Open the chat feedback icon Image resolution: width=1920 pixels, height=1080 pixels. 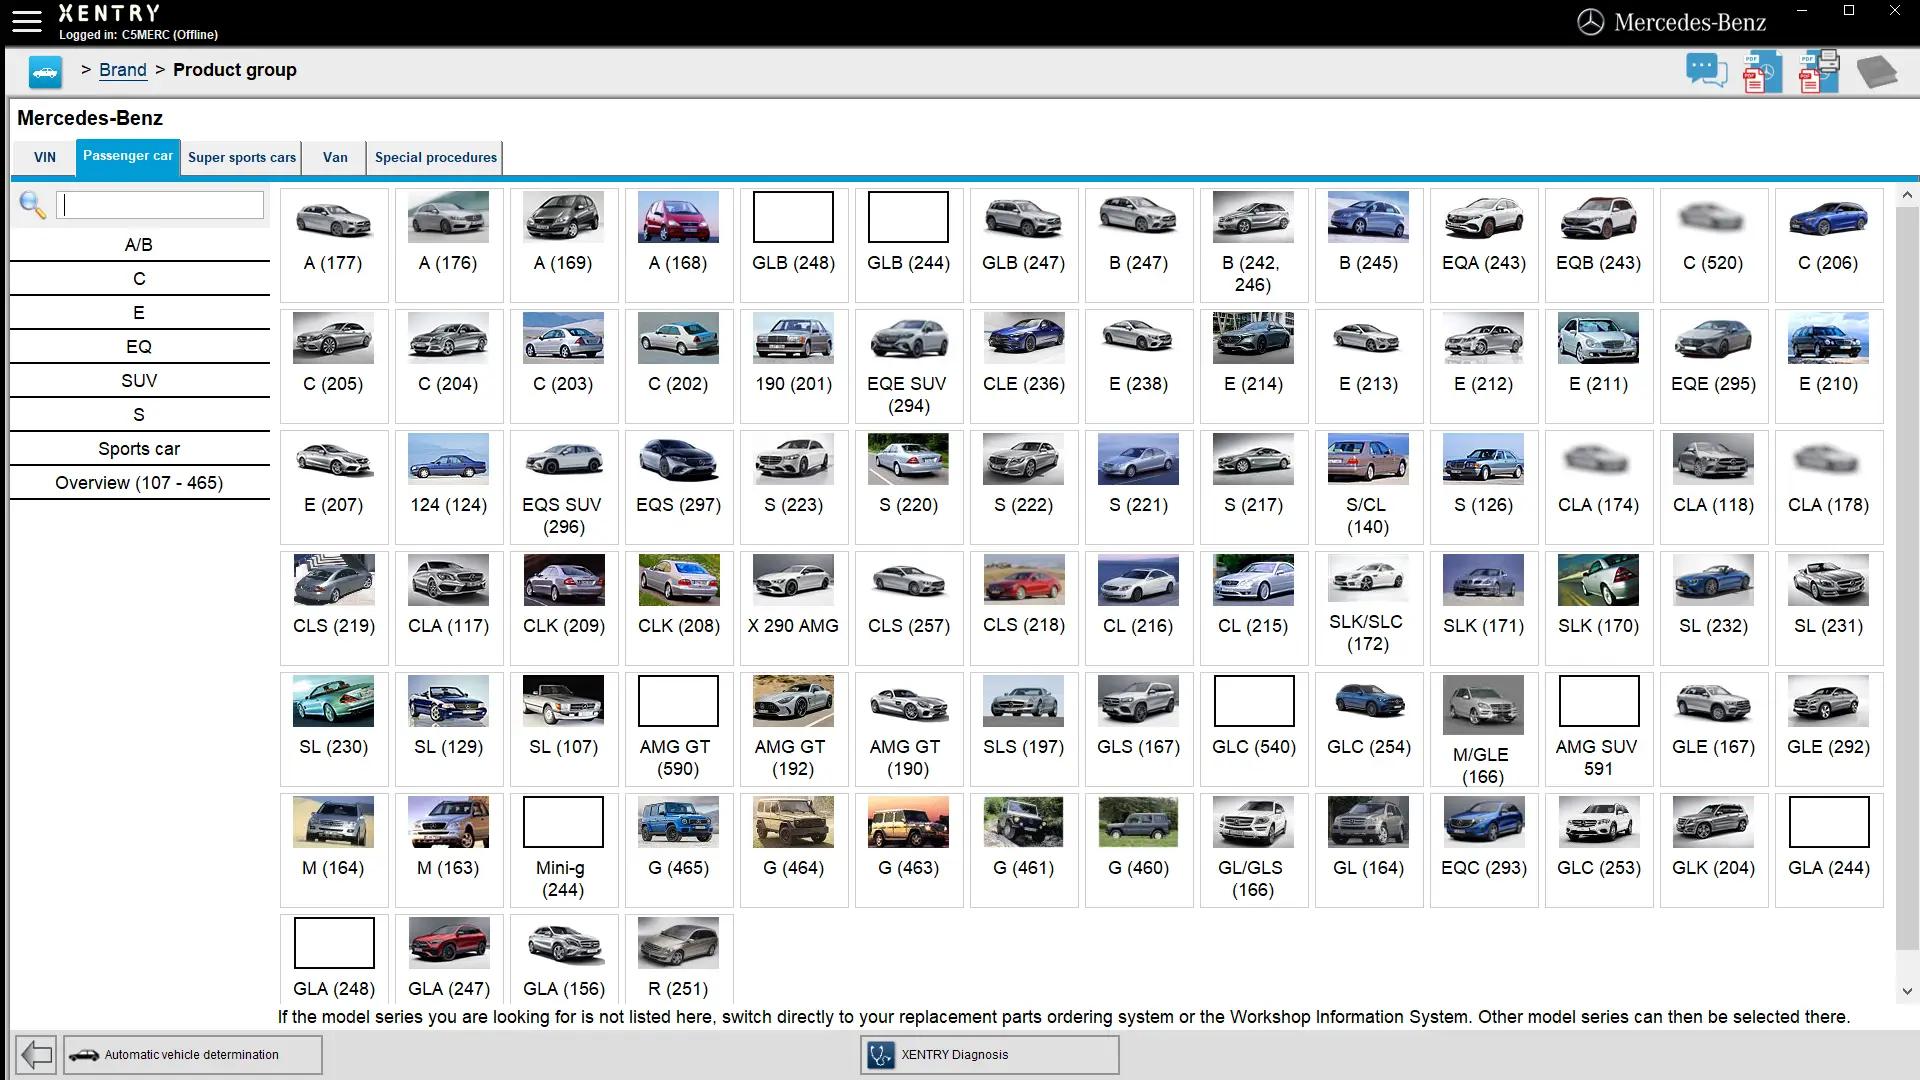(1706, 72)
